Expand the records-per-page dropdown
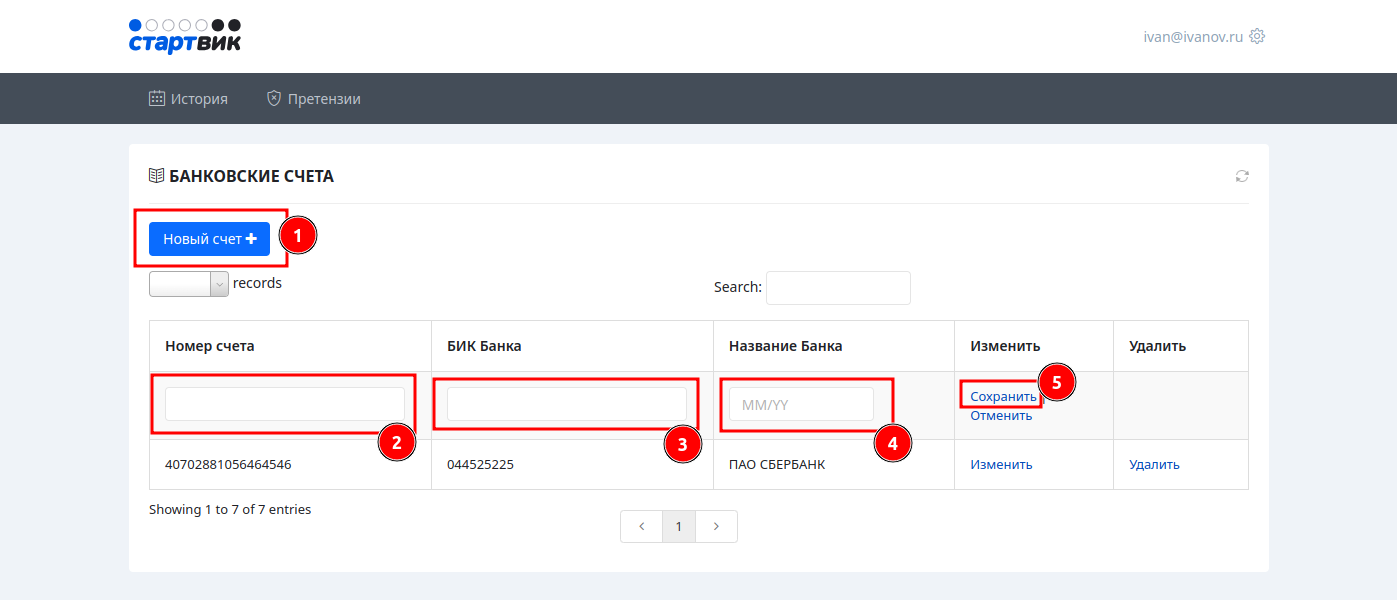 (189, 284)
